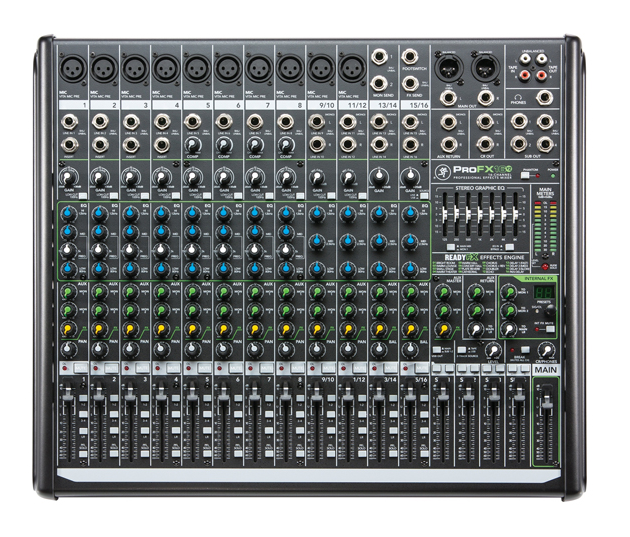The height and width of the screenshot is (537, 630).
Task: Click Internal FX To Mon 1 knob
Action: point(509,292)
